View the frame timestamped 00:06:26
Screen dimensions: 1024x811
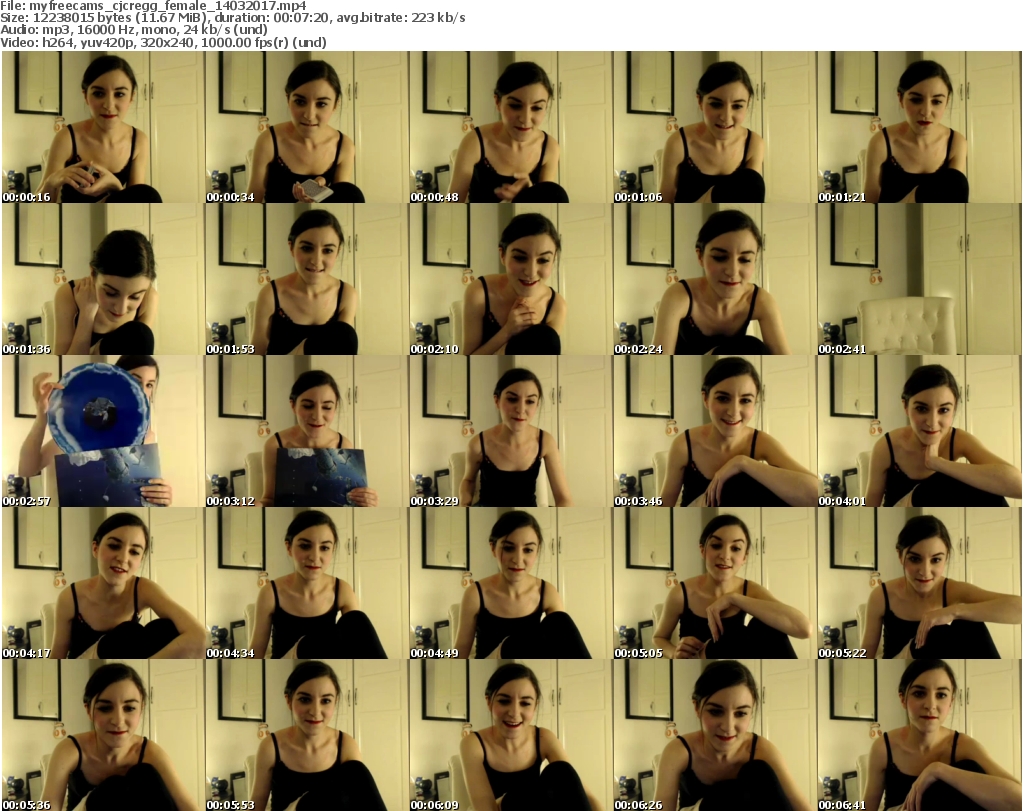[714, 735]
